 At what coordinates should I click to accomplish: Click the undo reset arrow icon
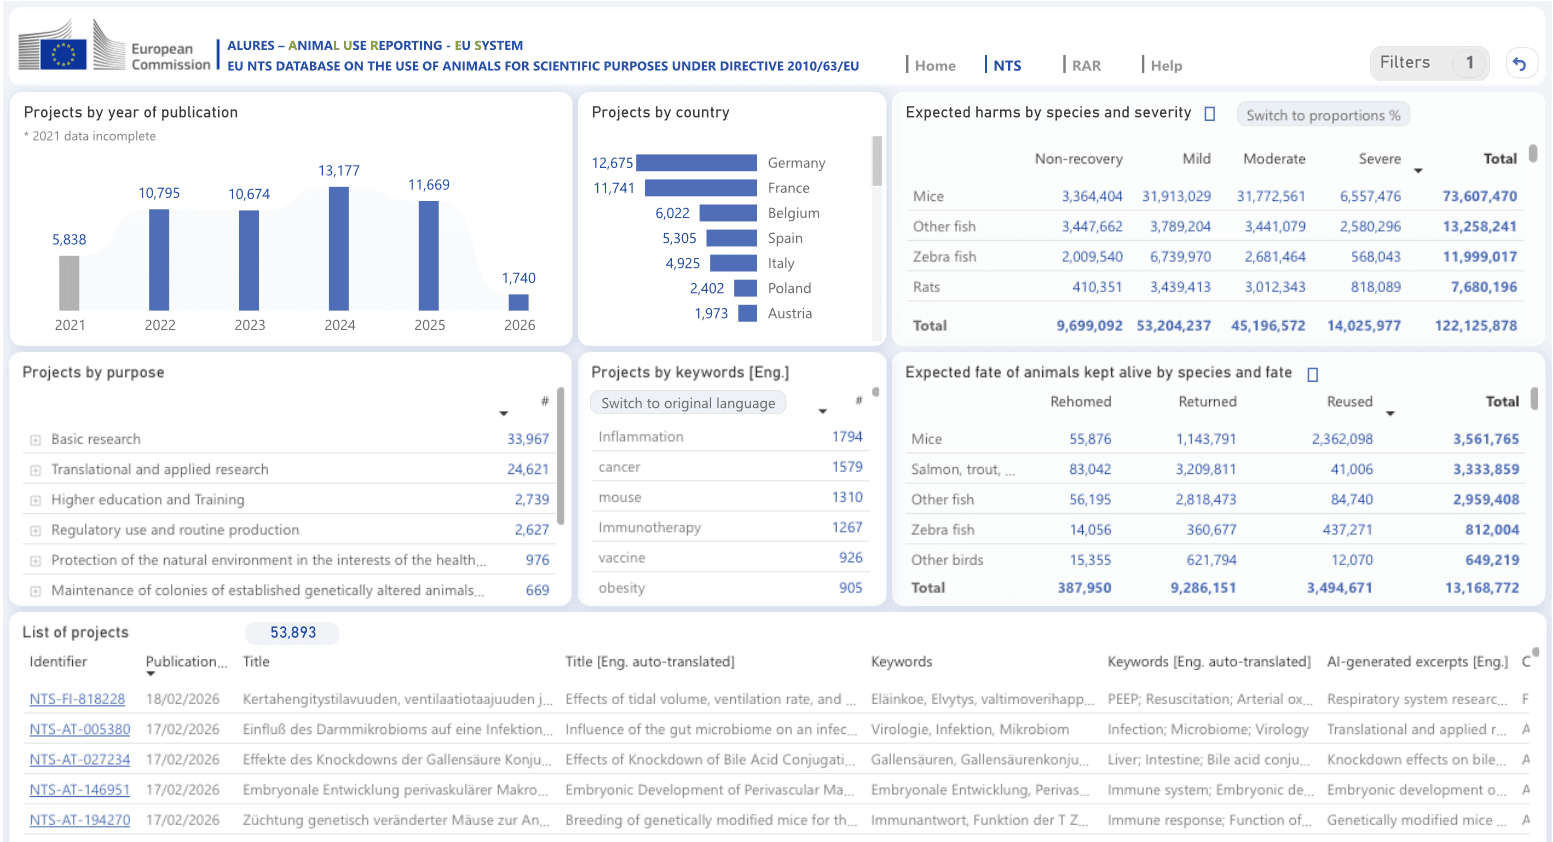point(1519,64)
